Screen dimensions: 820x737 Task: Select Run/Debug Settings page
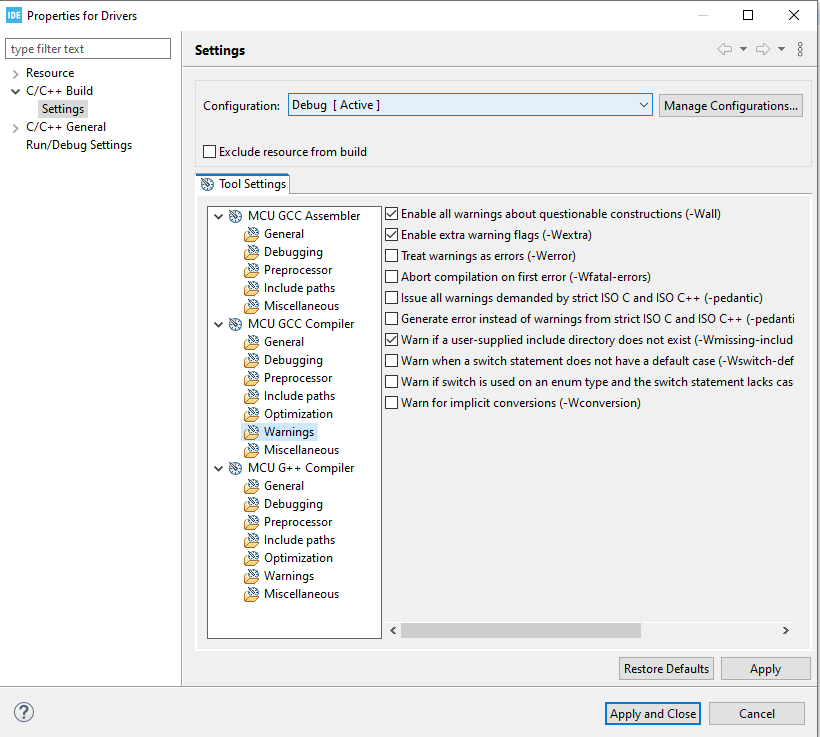click(x=79, y=145)
